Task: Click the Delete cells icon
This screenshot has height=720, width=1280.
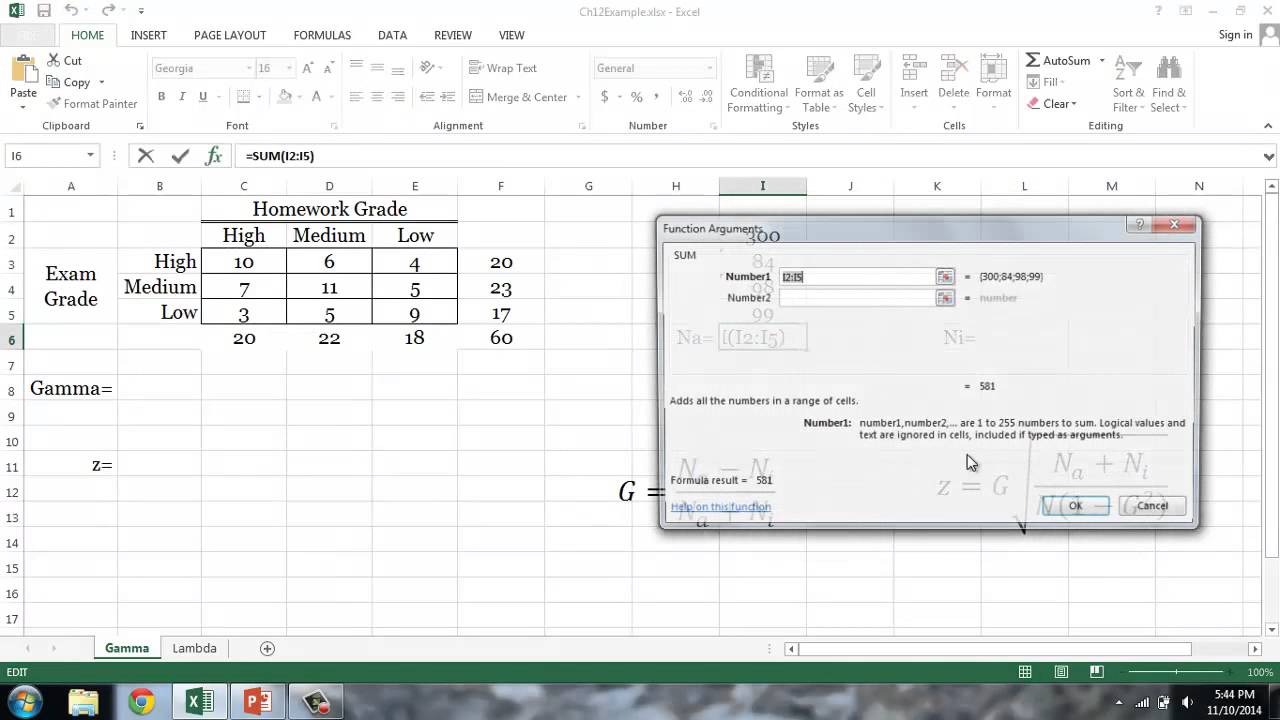Action: tap(953, 70)
